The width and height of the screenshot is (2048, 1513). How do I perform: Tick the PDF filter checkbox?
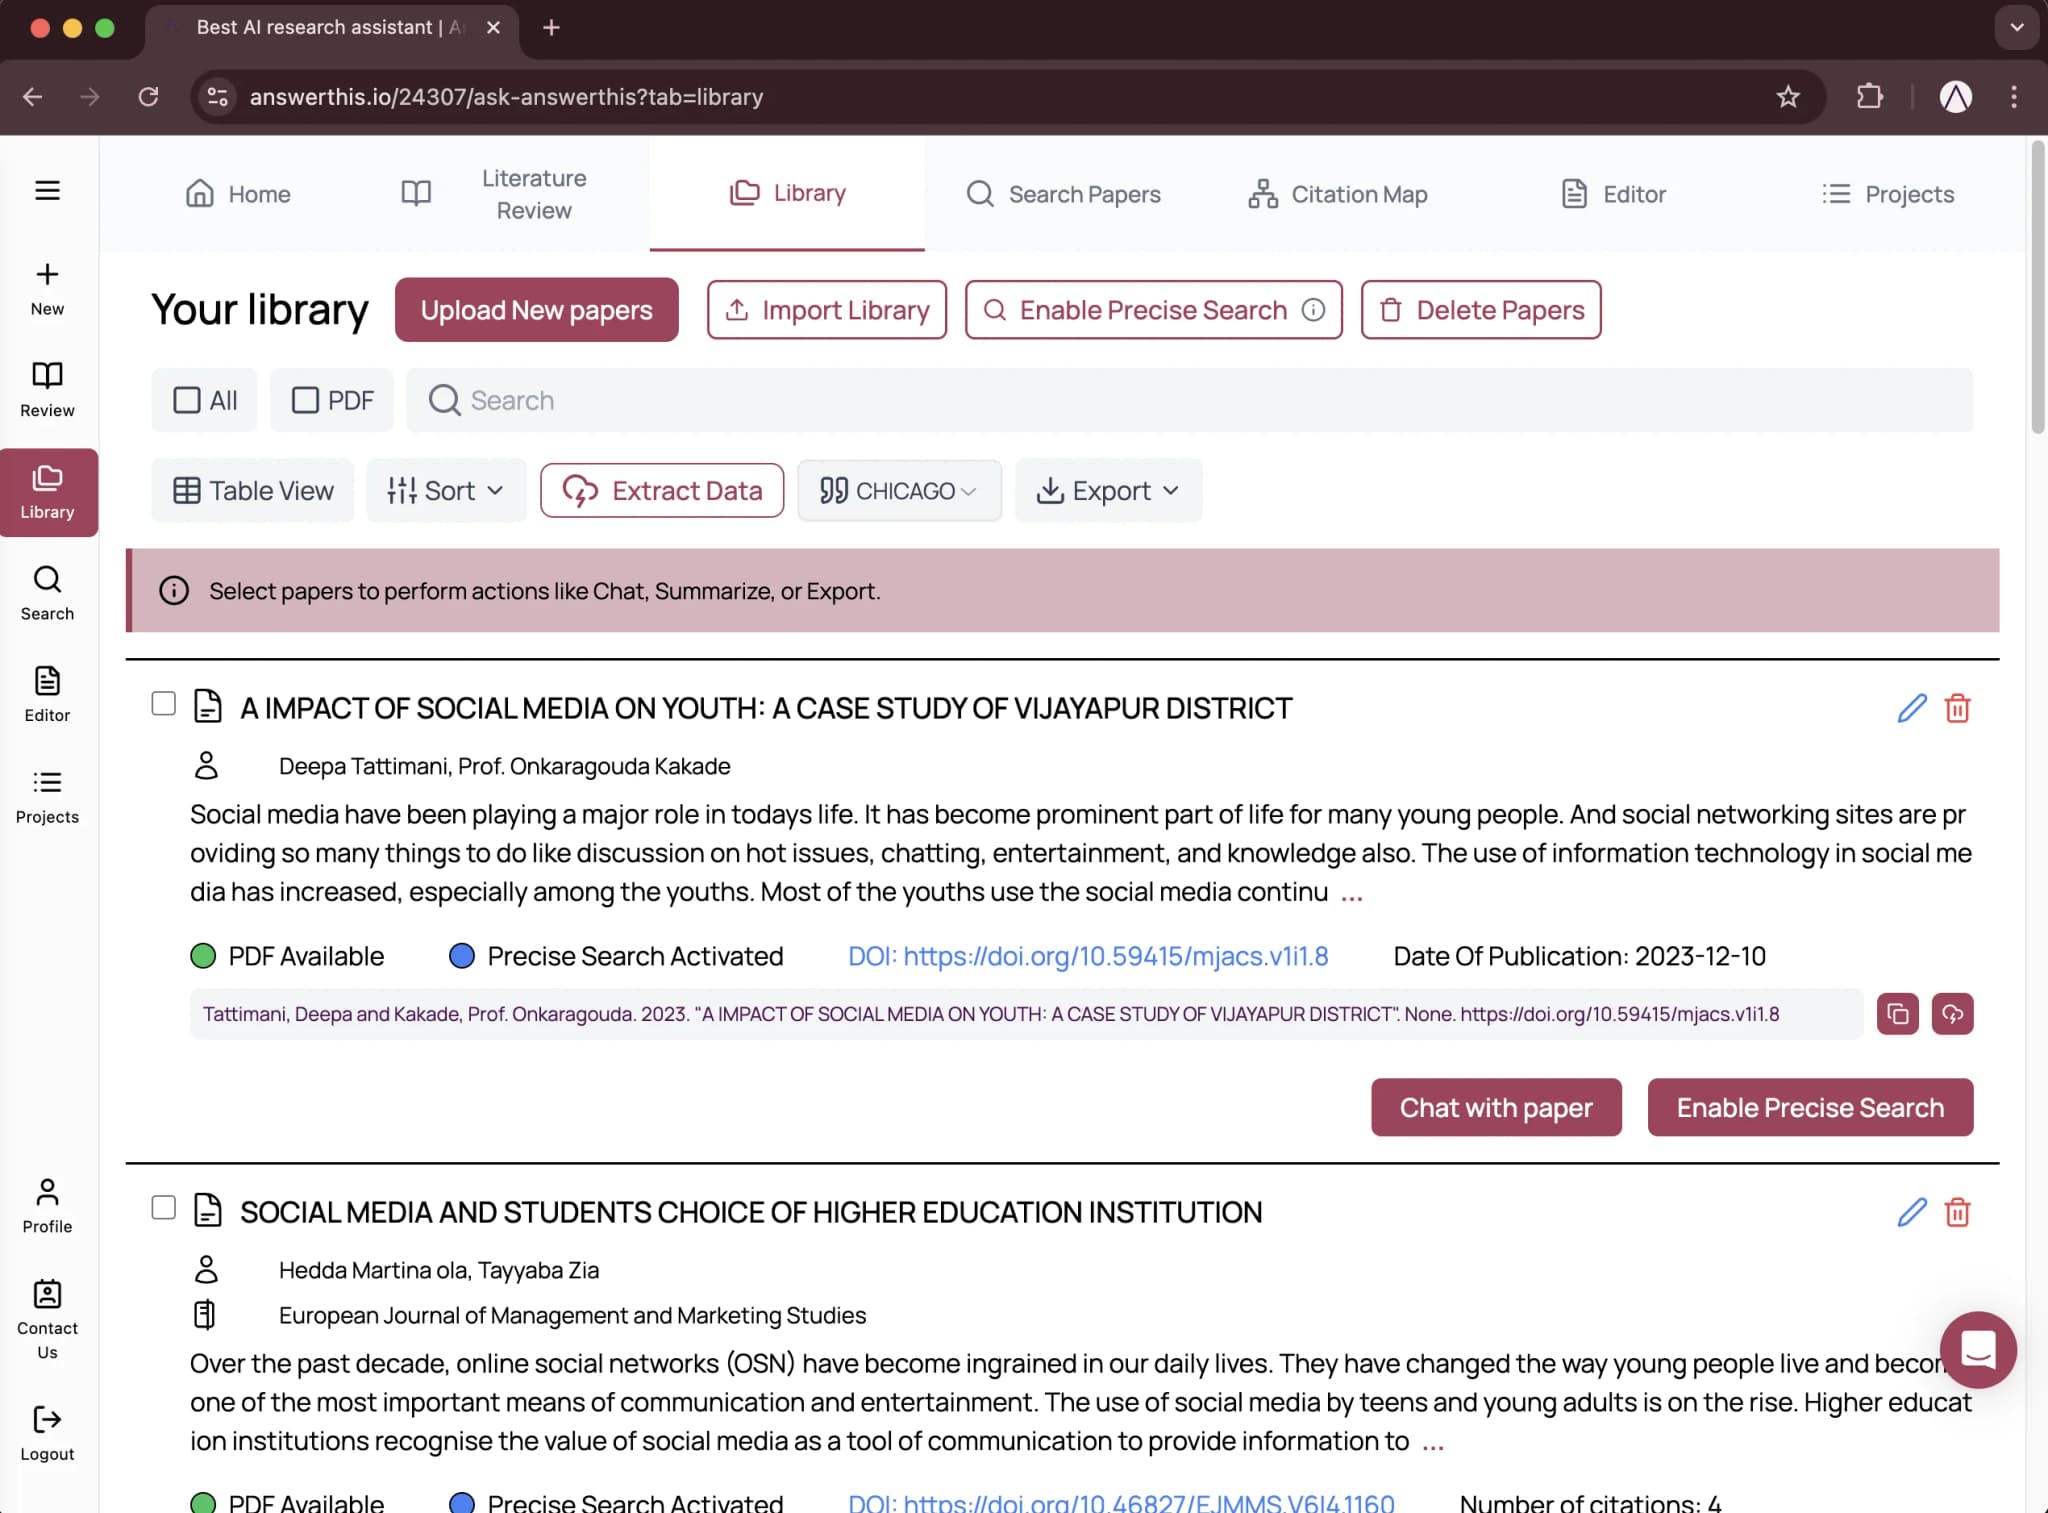(x=305, y=400)
